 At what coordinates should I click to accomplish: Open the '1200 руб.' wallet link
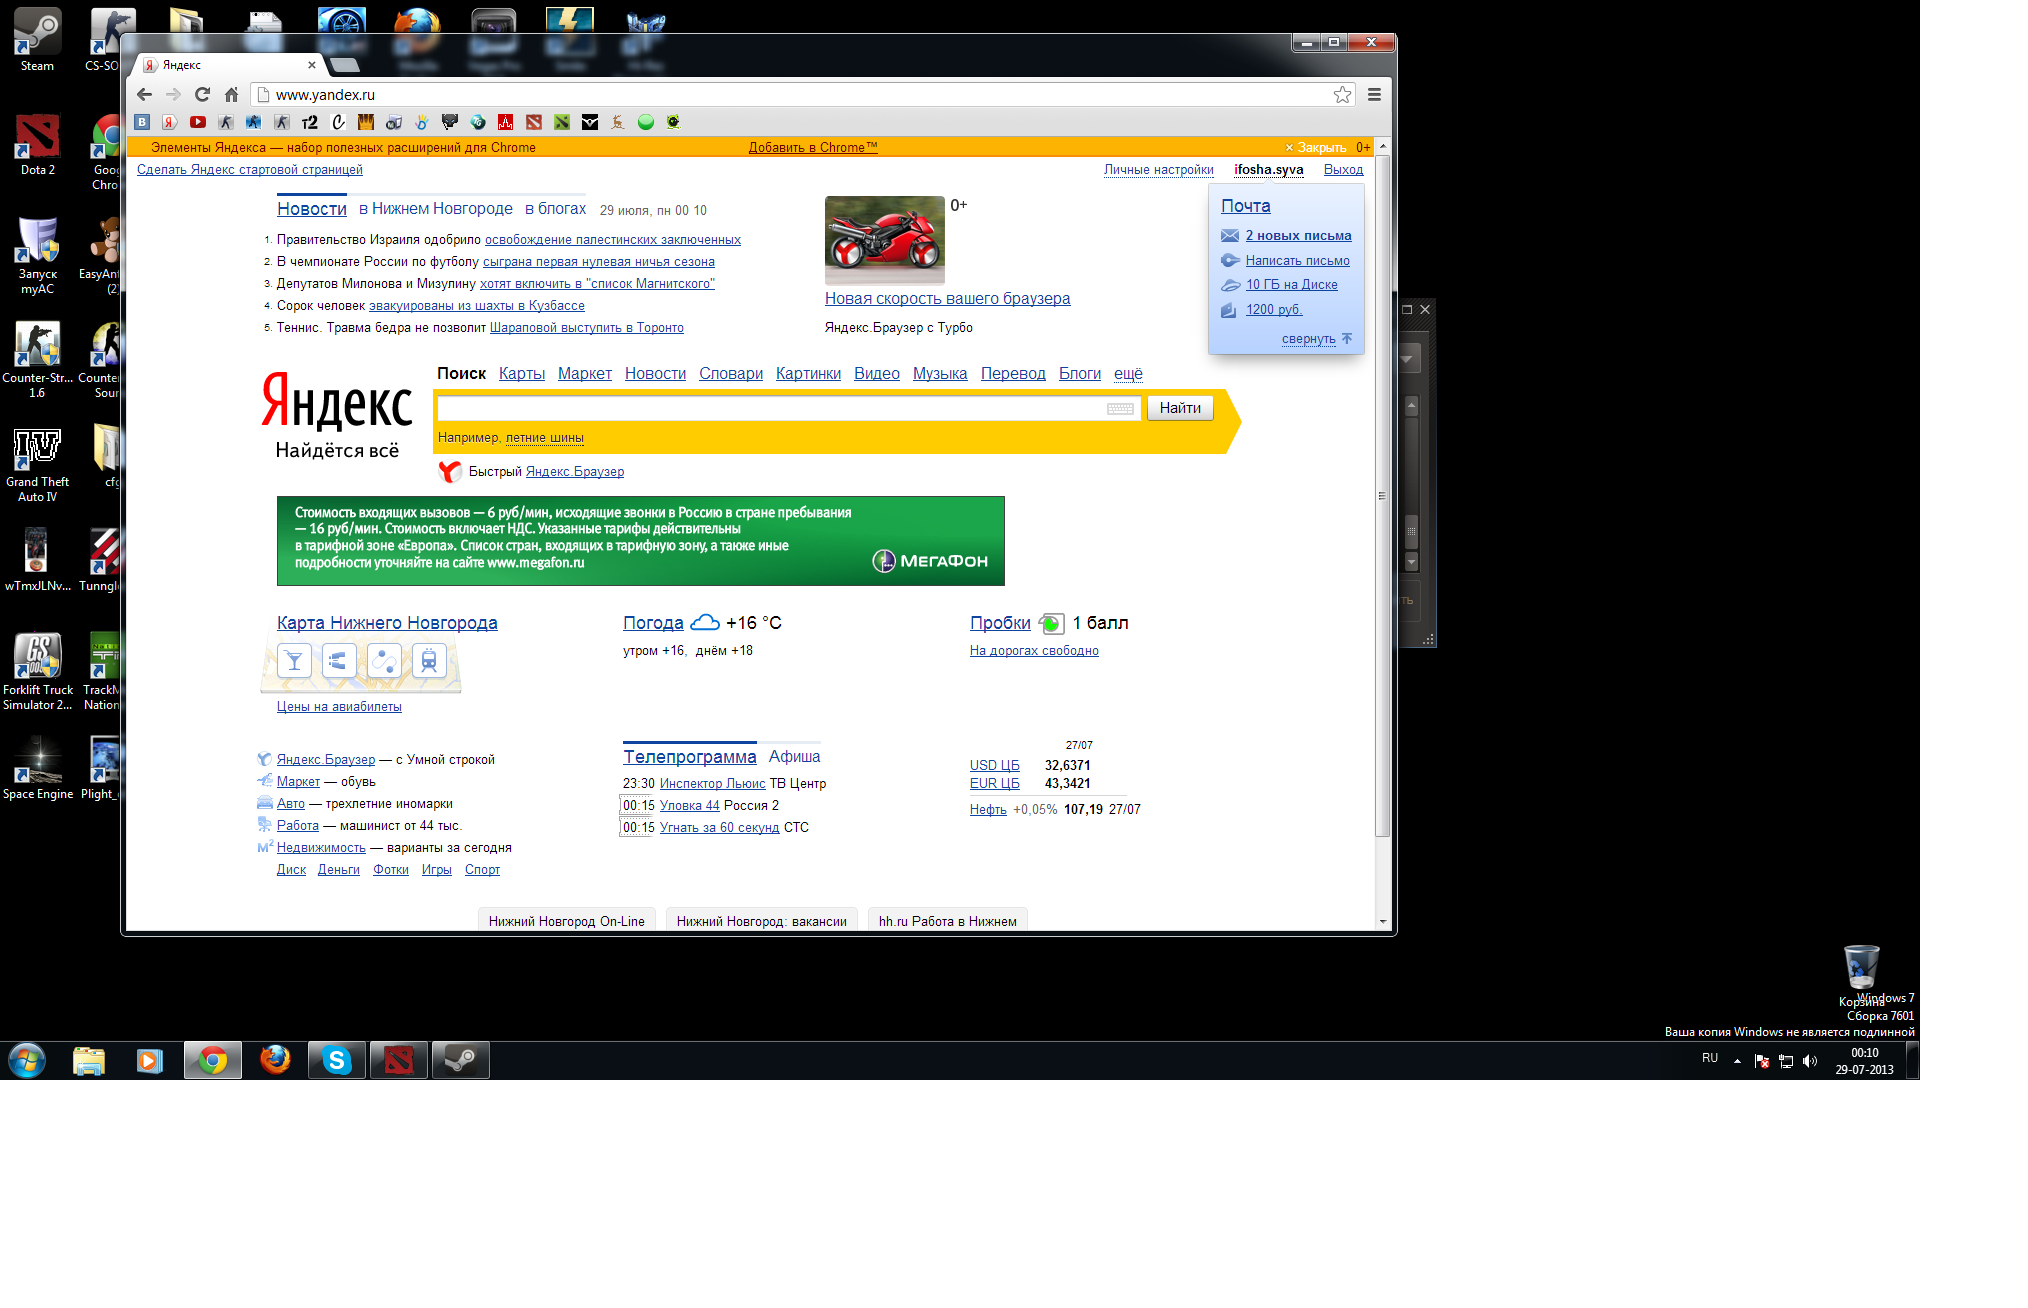coord(1274,309)
